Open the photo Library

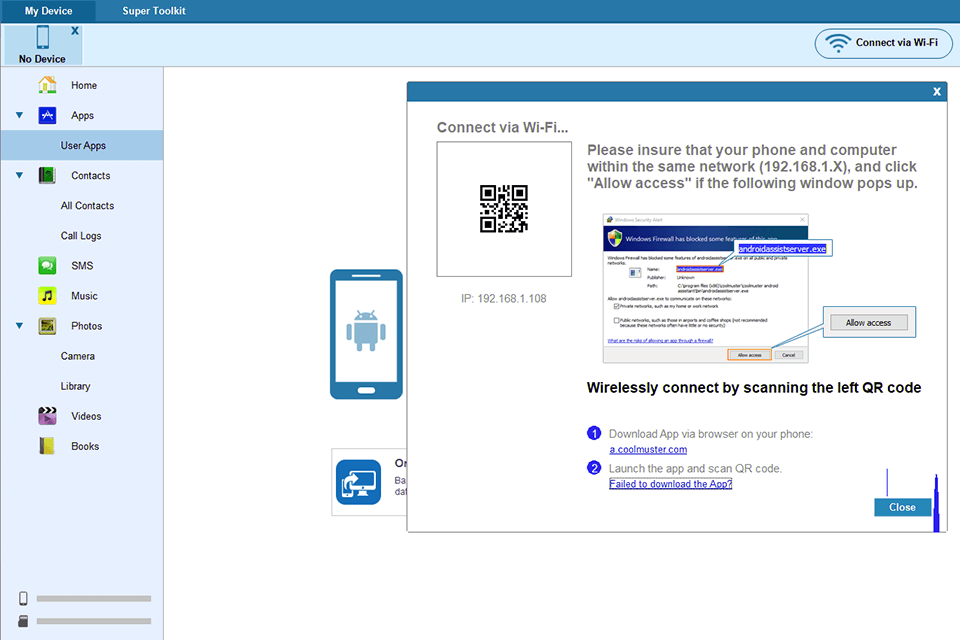pos(85,385)
